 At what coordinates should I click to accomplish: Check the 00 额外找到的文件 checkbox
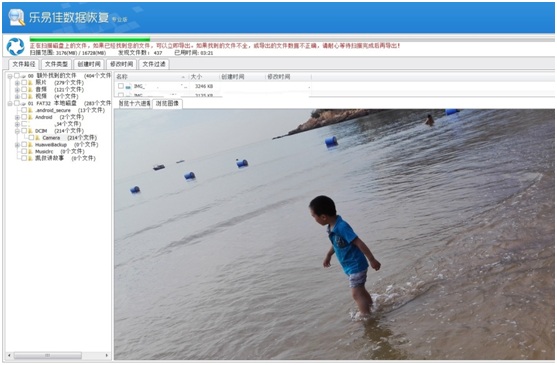17,76
